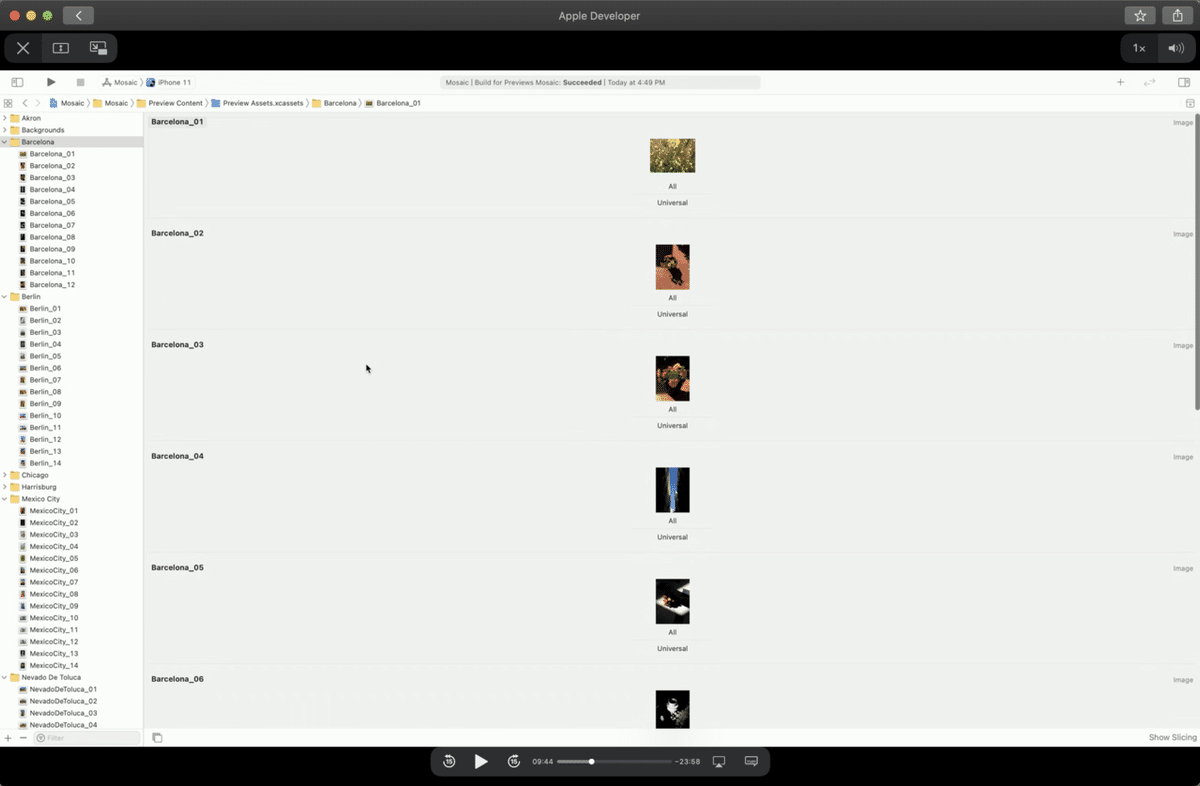Collapse the Mexico City folder
Screen dimensions: 1200x786
point(5,499)
